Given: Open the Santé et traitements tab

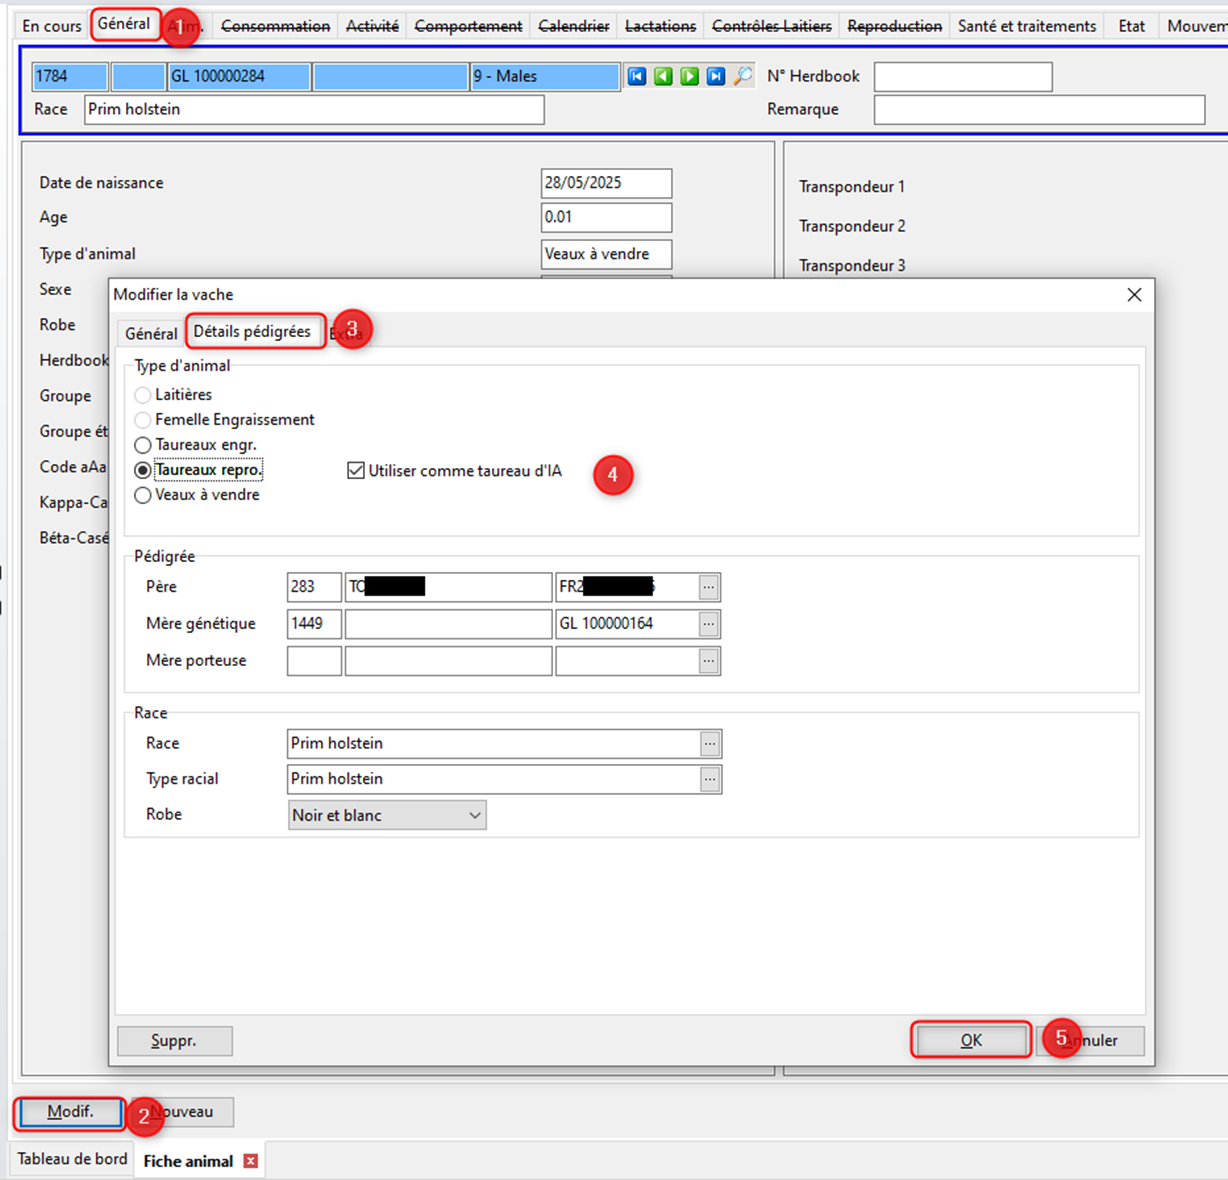Looking at the screenshot, I should tap(1026, 26).
